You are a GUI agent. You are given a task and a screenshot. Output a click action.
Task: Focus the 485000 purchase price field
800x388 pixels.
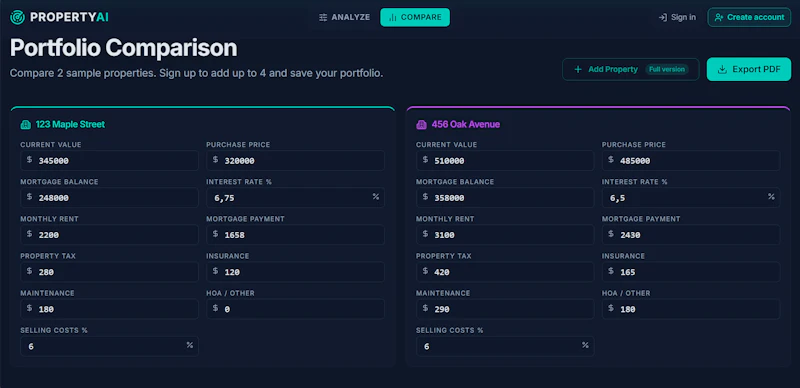[x=691, y=160]
